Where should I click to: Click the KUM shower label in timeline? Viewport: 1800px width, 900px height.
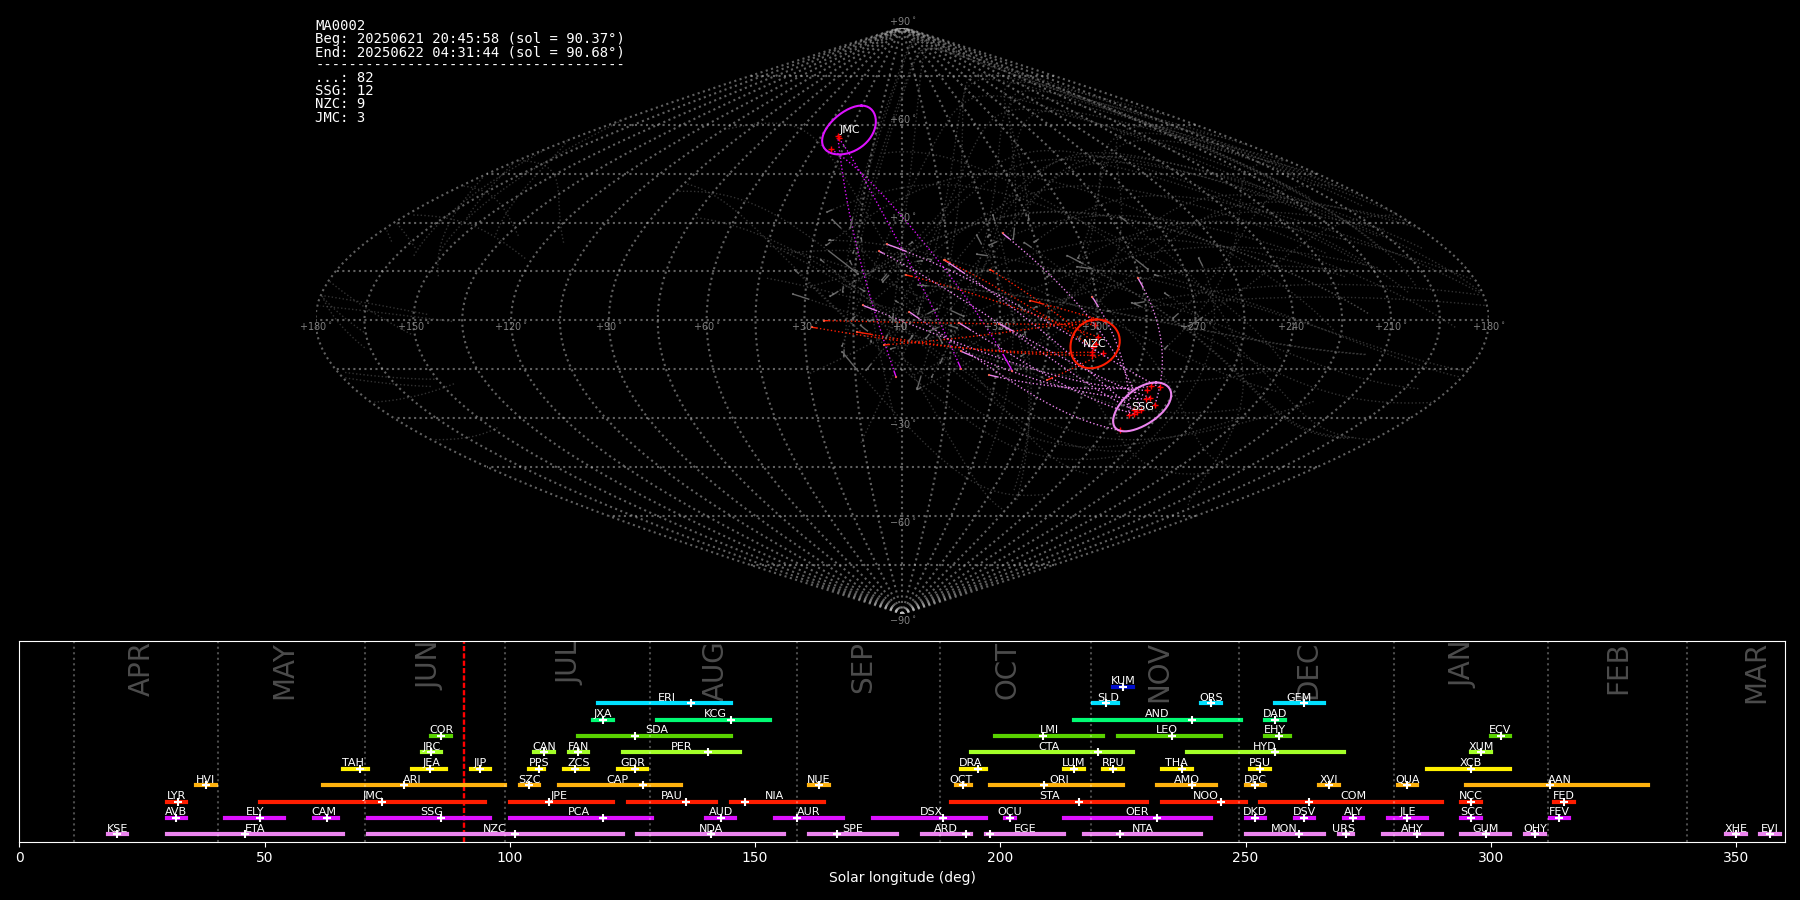click(x=1123, y=681)
